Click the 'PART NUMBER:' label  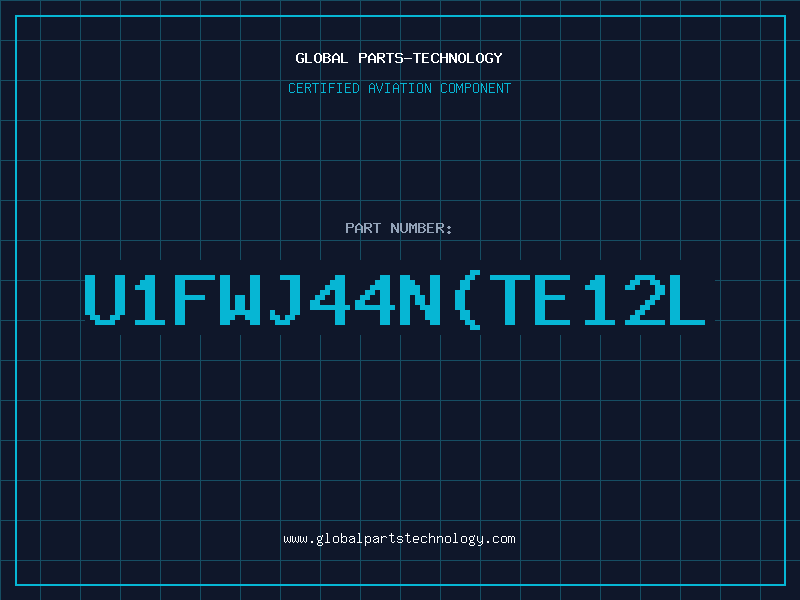tap(399, 228)
